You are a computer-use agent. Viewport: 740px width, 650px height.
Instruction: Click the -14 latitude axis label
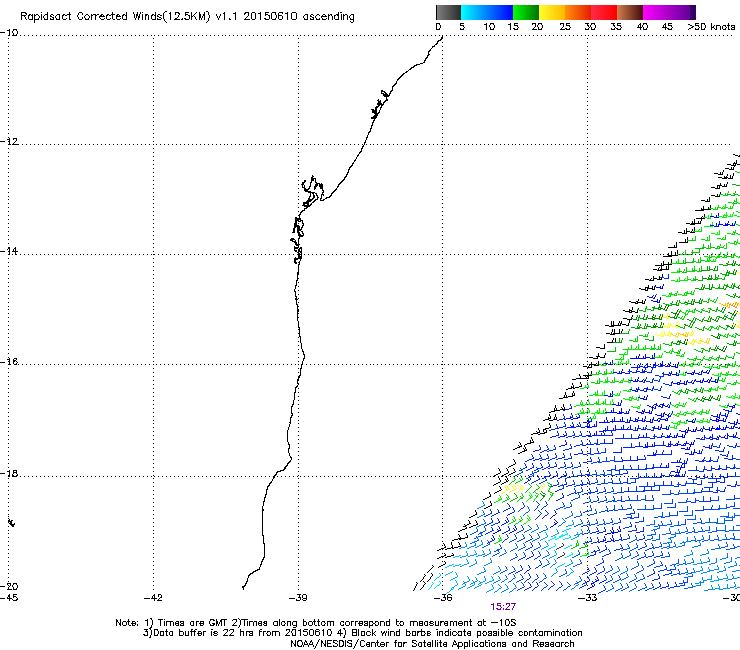9,251
